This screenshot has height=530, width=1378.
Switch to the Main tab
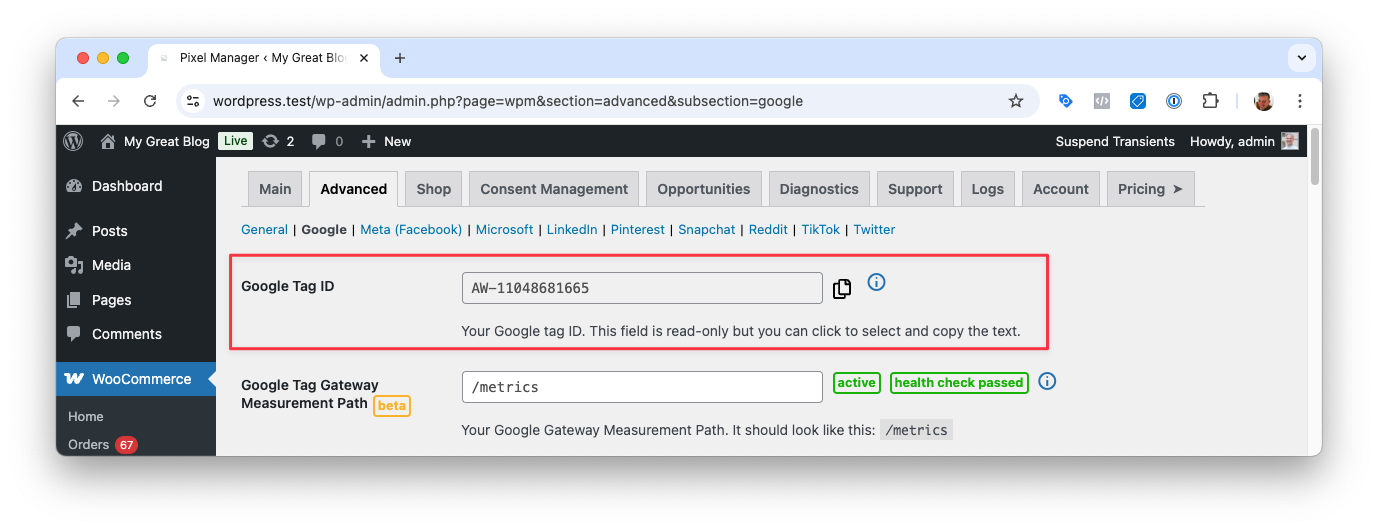(x=275, y=189)
